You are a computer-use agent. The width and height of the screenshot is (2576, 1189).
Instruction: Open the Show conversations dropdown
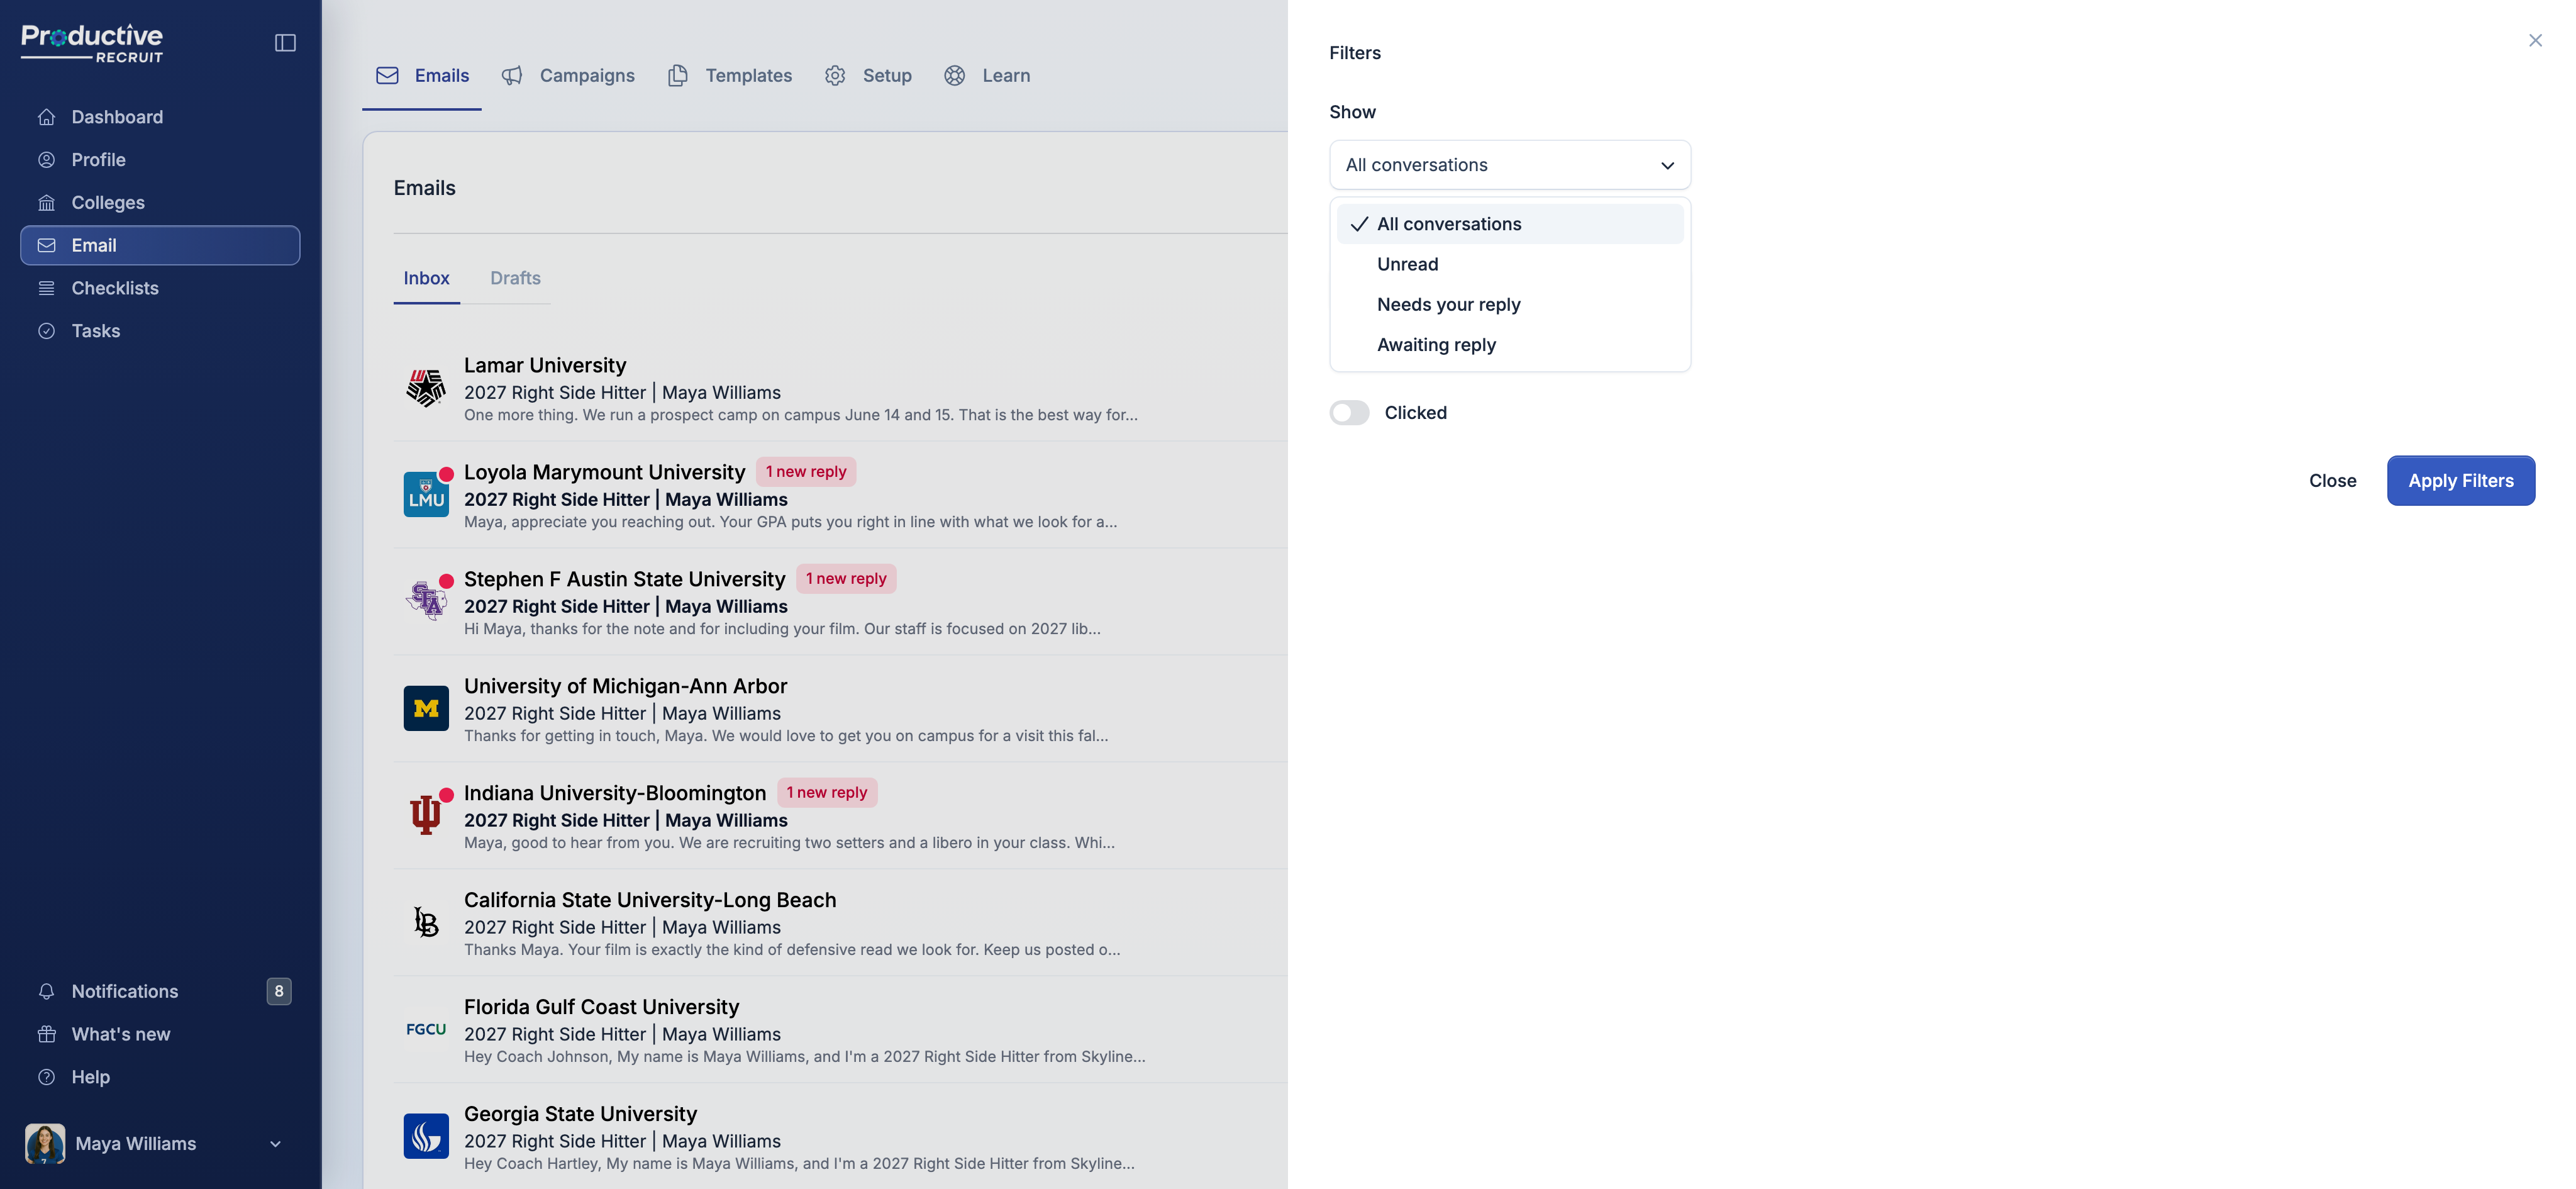point(1510,165)
